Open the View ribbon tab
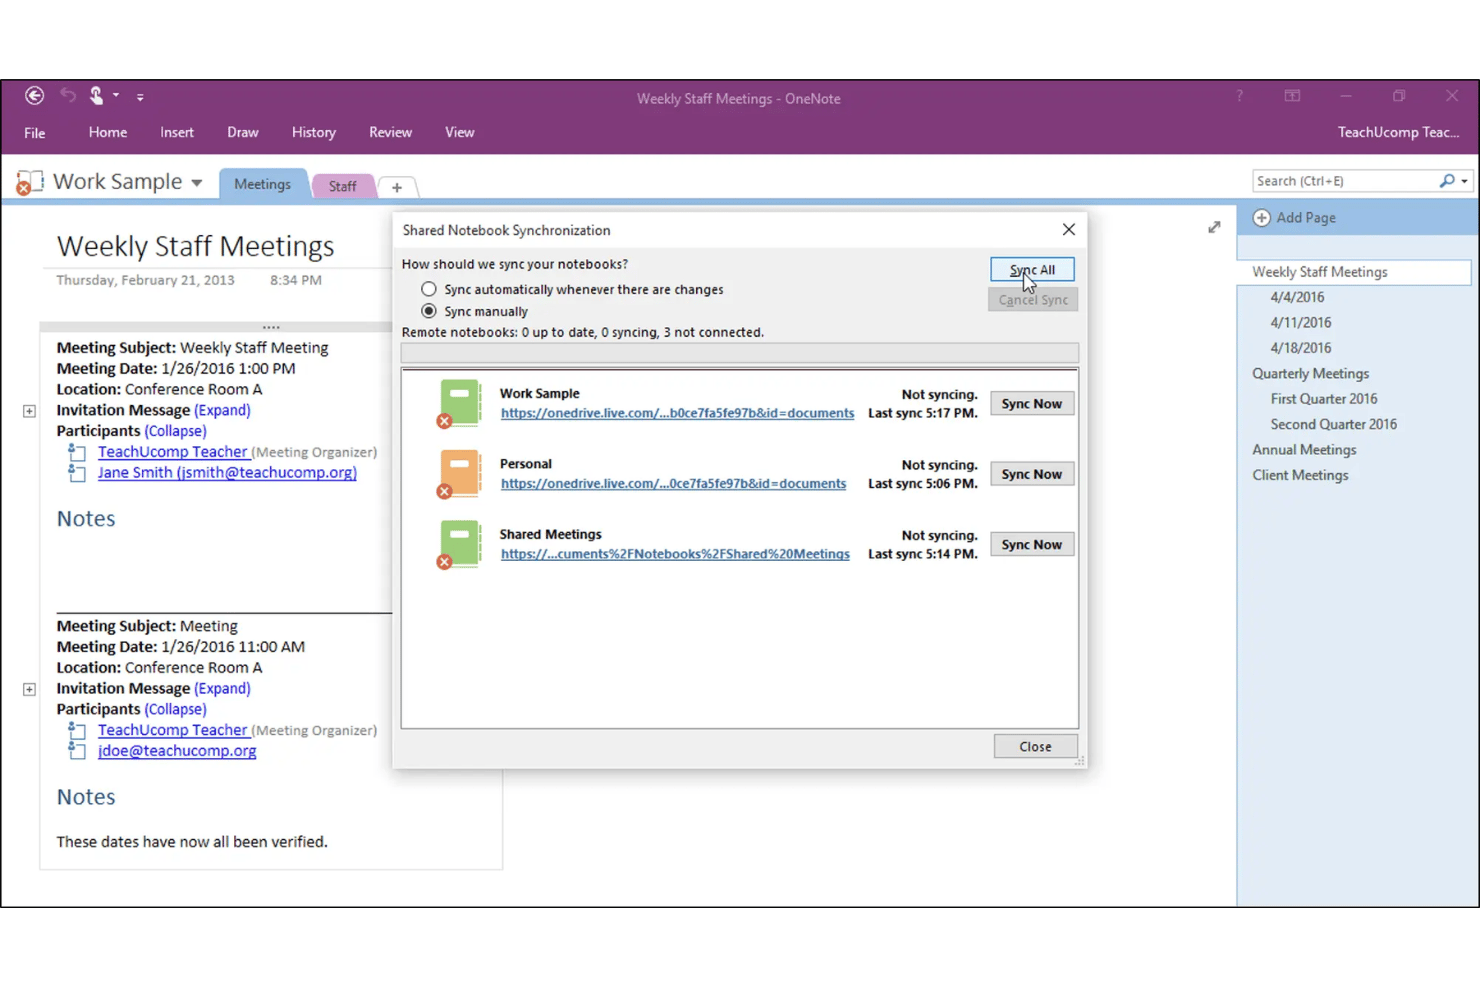 point(460,132)
